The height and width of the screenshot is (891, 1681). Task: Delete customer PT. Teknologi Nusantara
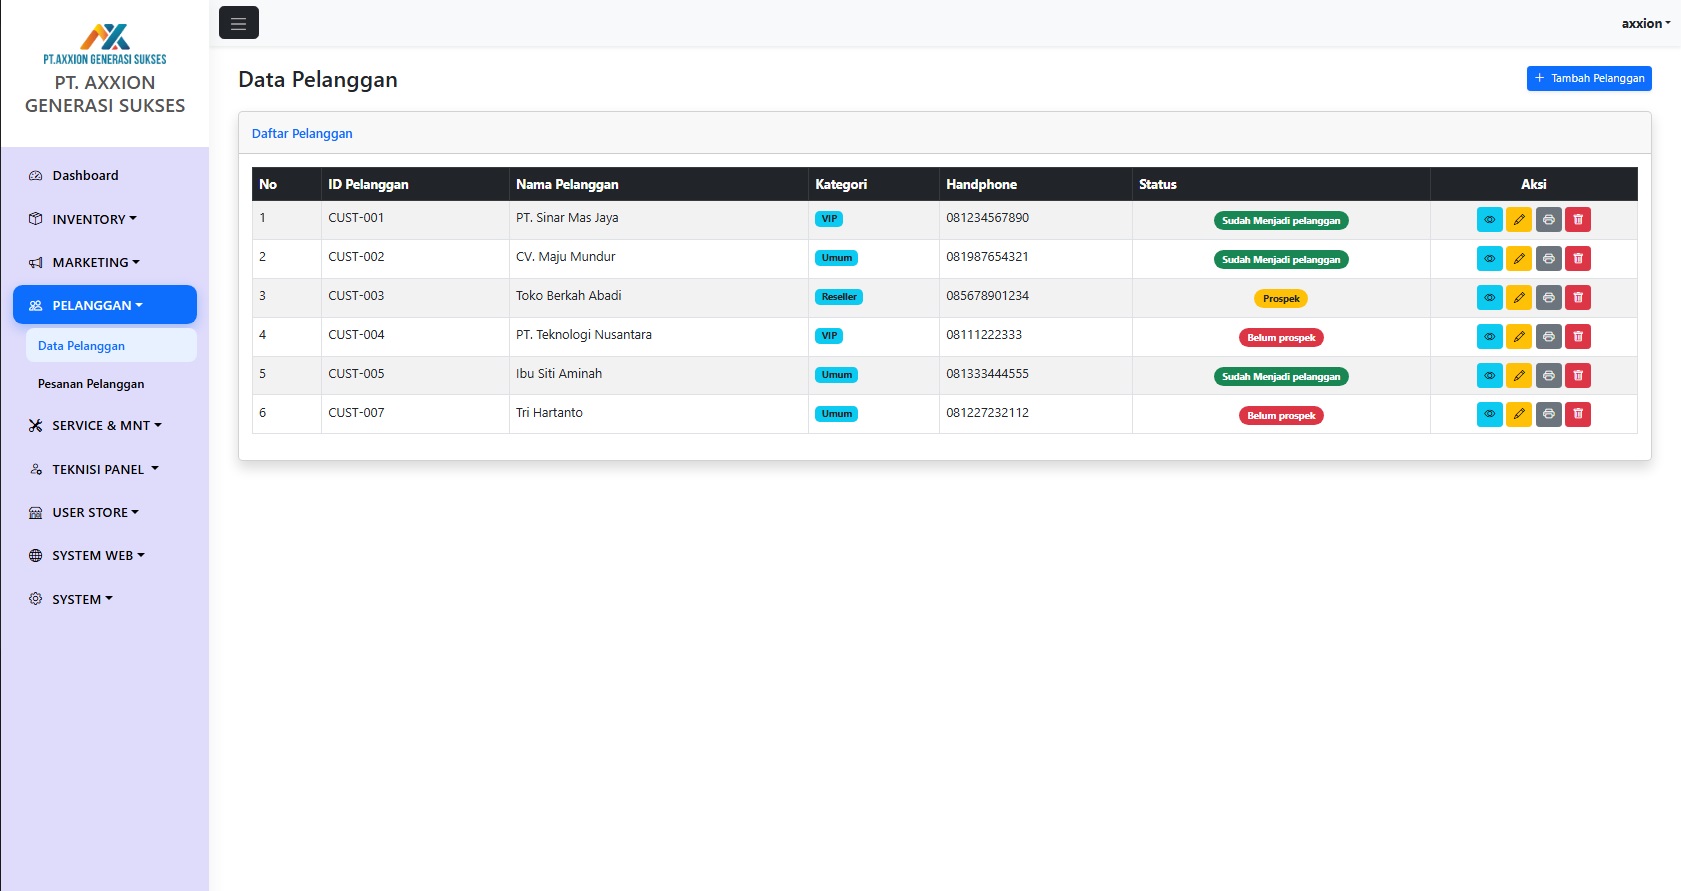click(x=1578, y=337)
